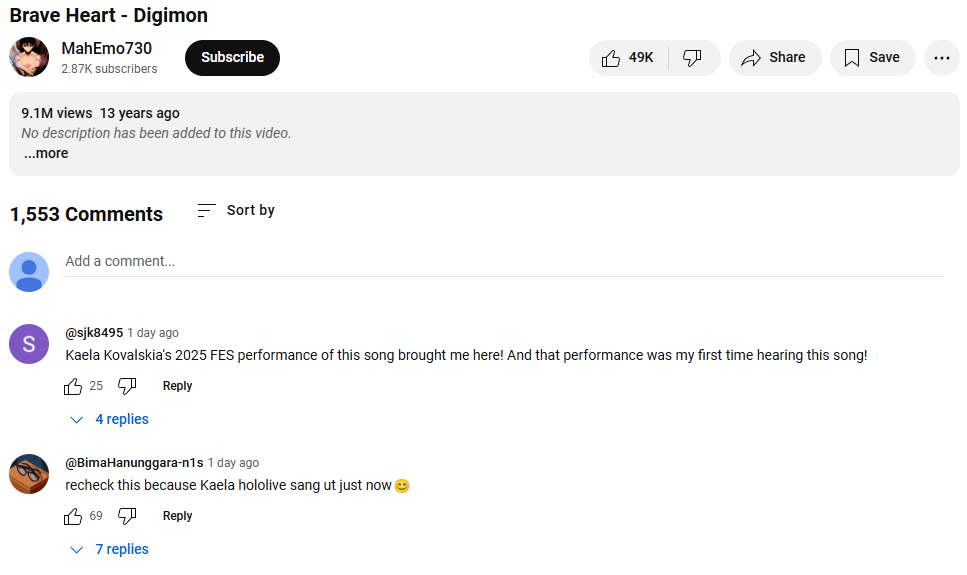
Task: Like the Brave Heart video
Action: coord(628,58)
